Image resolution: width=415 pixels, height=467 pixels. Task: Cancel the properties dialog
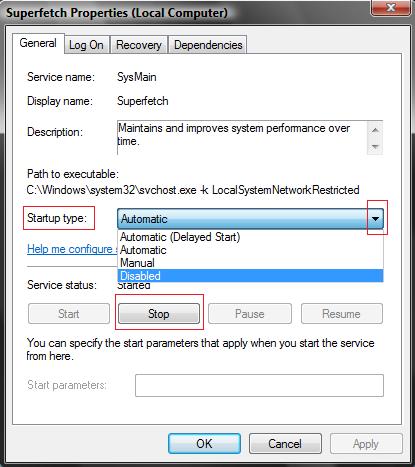(285, 444)
